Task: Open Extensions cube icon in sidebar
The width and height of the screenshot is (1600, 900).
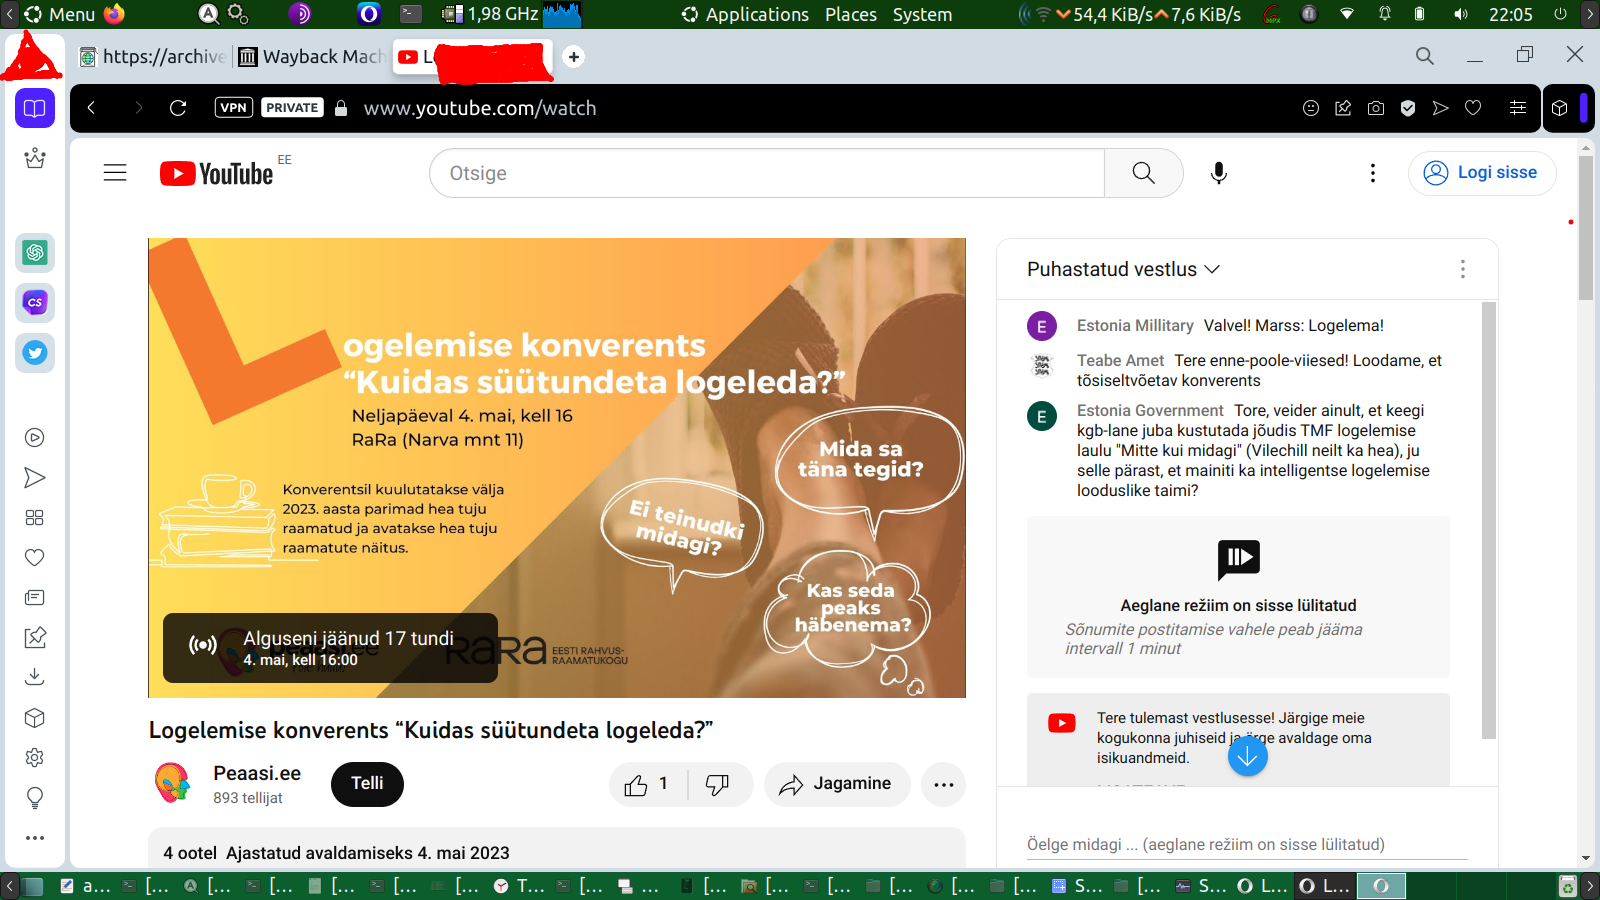Action: pos(35,717)
